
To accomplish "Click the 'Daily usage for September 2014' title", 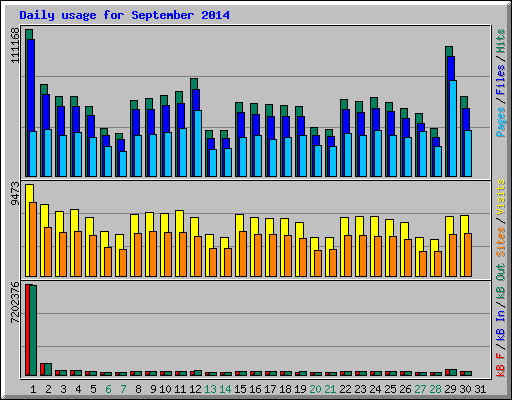I will (124, 15).
